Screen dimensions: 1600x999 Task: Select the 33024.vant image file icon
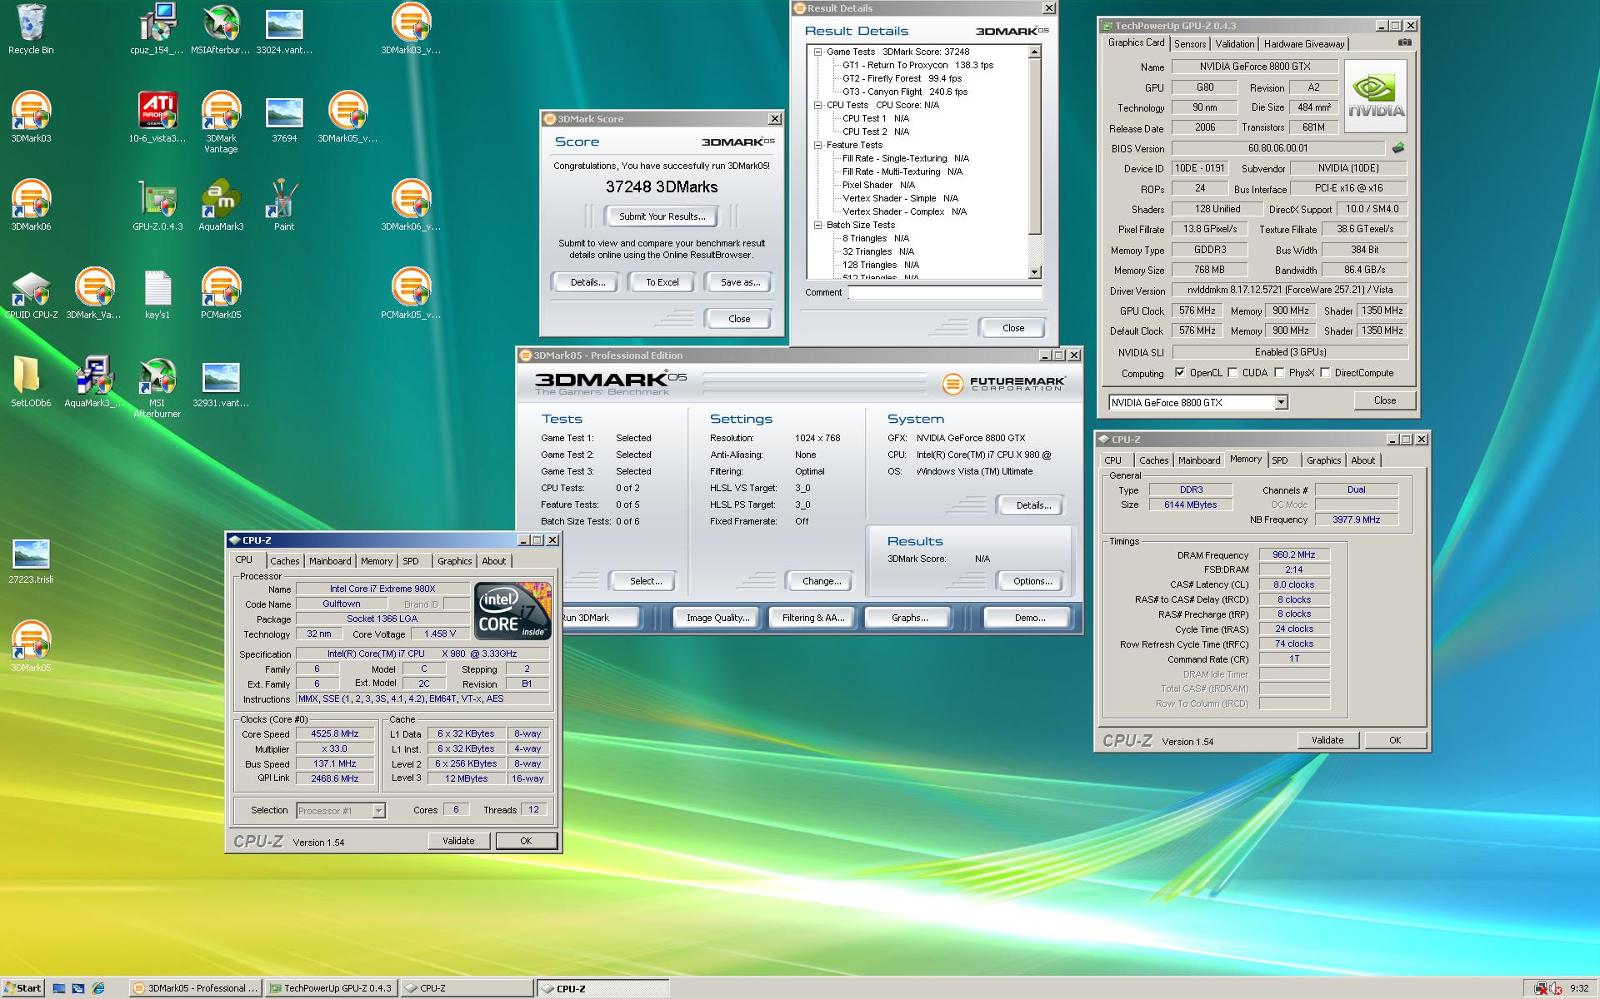(284, 29)
